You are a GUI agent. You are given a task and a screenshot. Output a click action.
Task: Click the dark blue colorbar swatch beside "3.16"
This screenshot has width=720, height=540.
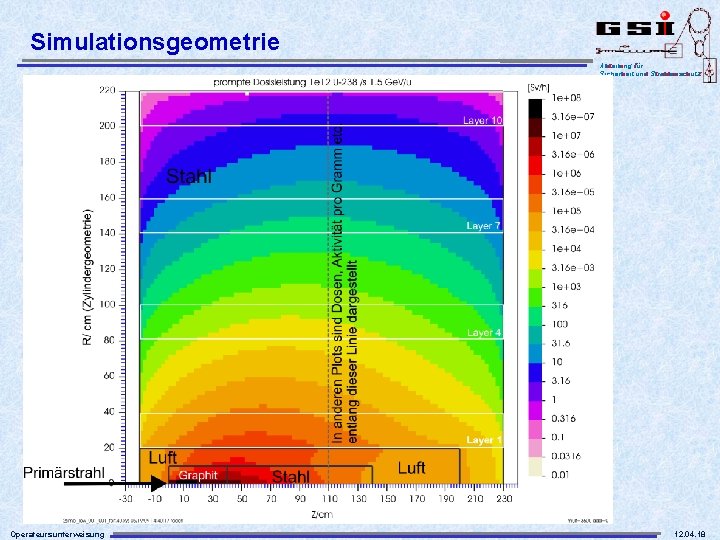pos(535,372)
